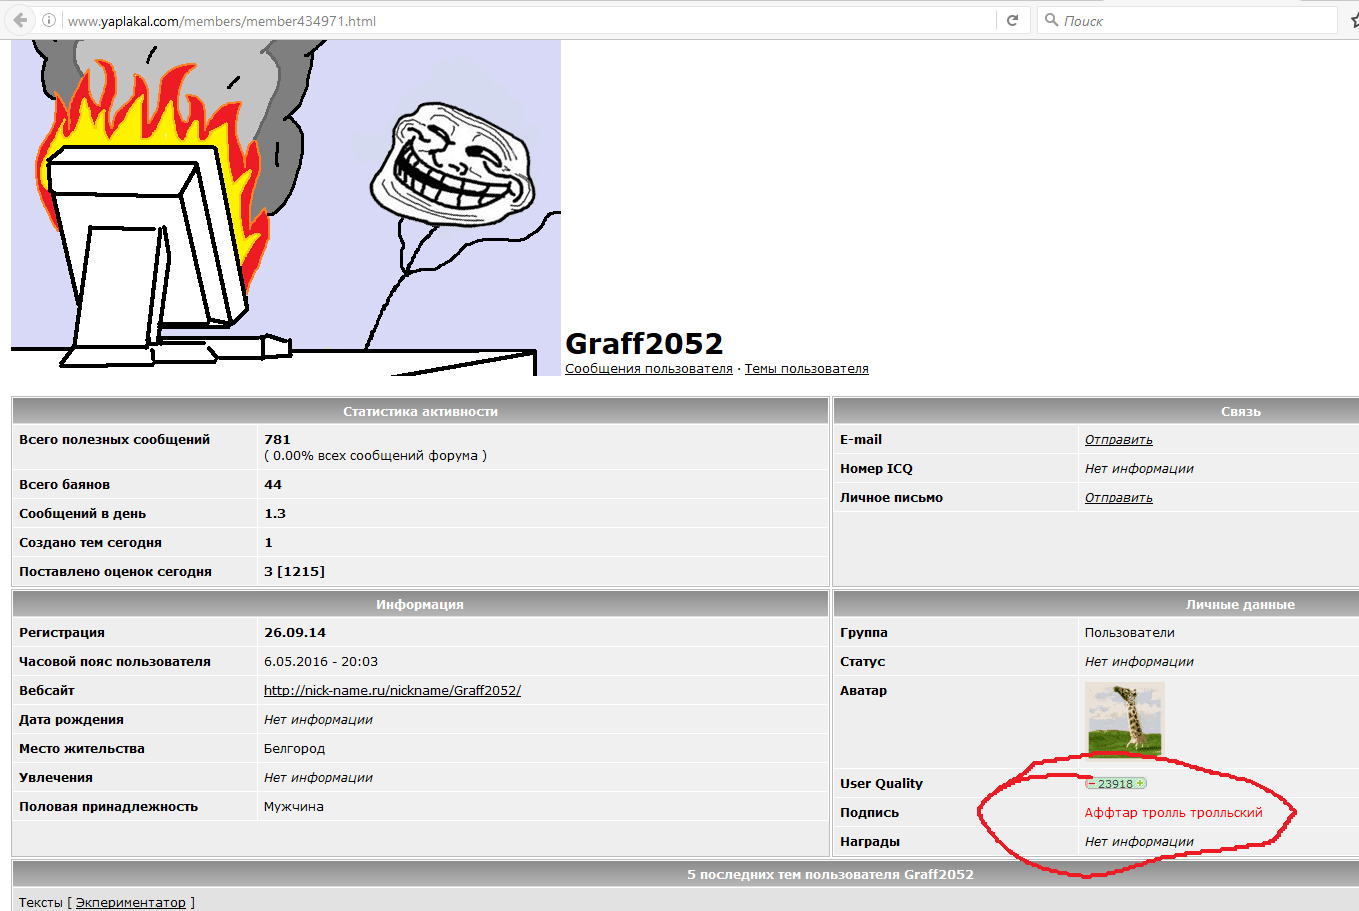Focus the address bar with the yaplakal.com URL

[x=530, y=21]
